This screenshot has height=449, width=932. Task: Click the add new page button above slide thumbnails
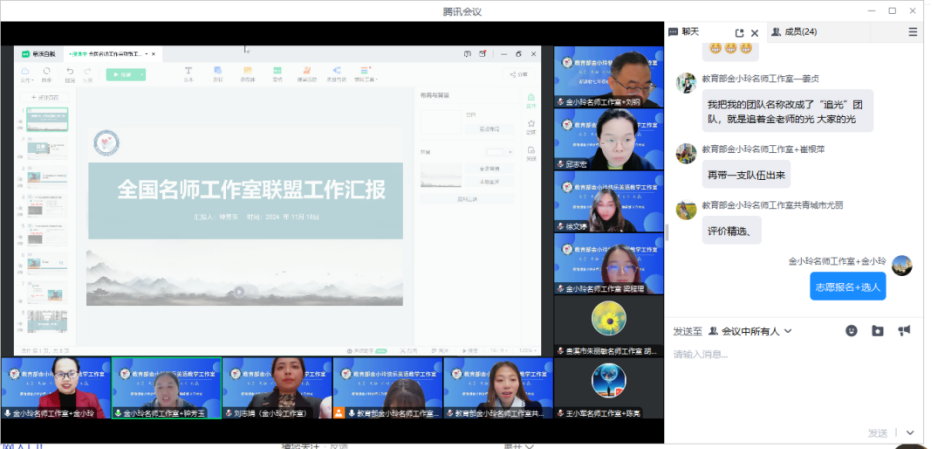[44, 97]
